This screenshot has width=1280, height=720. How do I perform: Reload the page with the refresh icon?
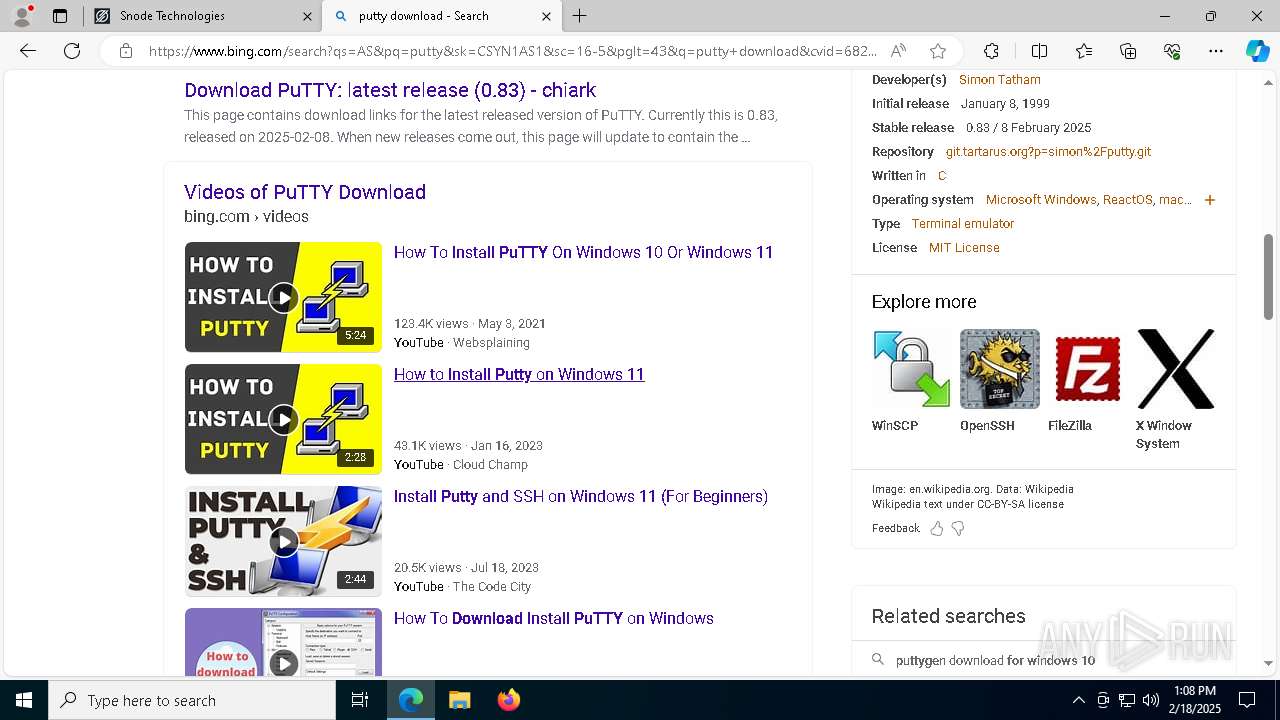click(x=72, y=51)
